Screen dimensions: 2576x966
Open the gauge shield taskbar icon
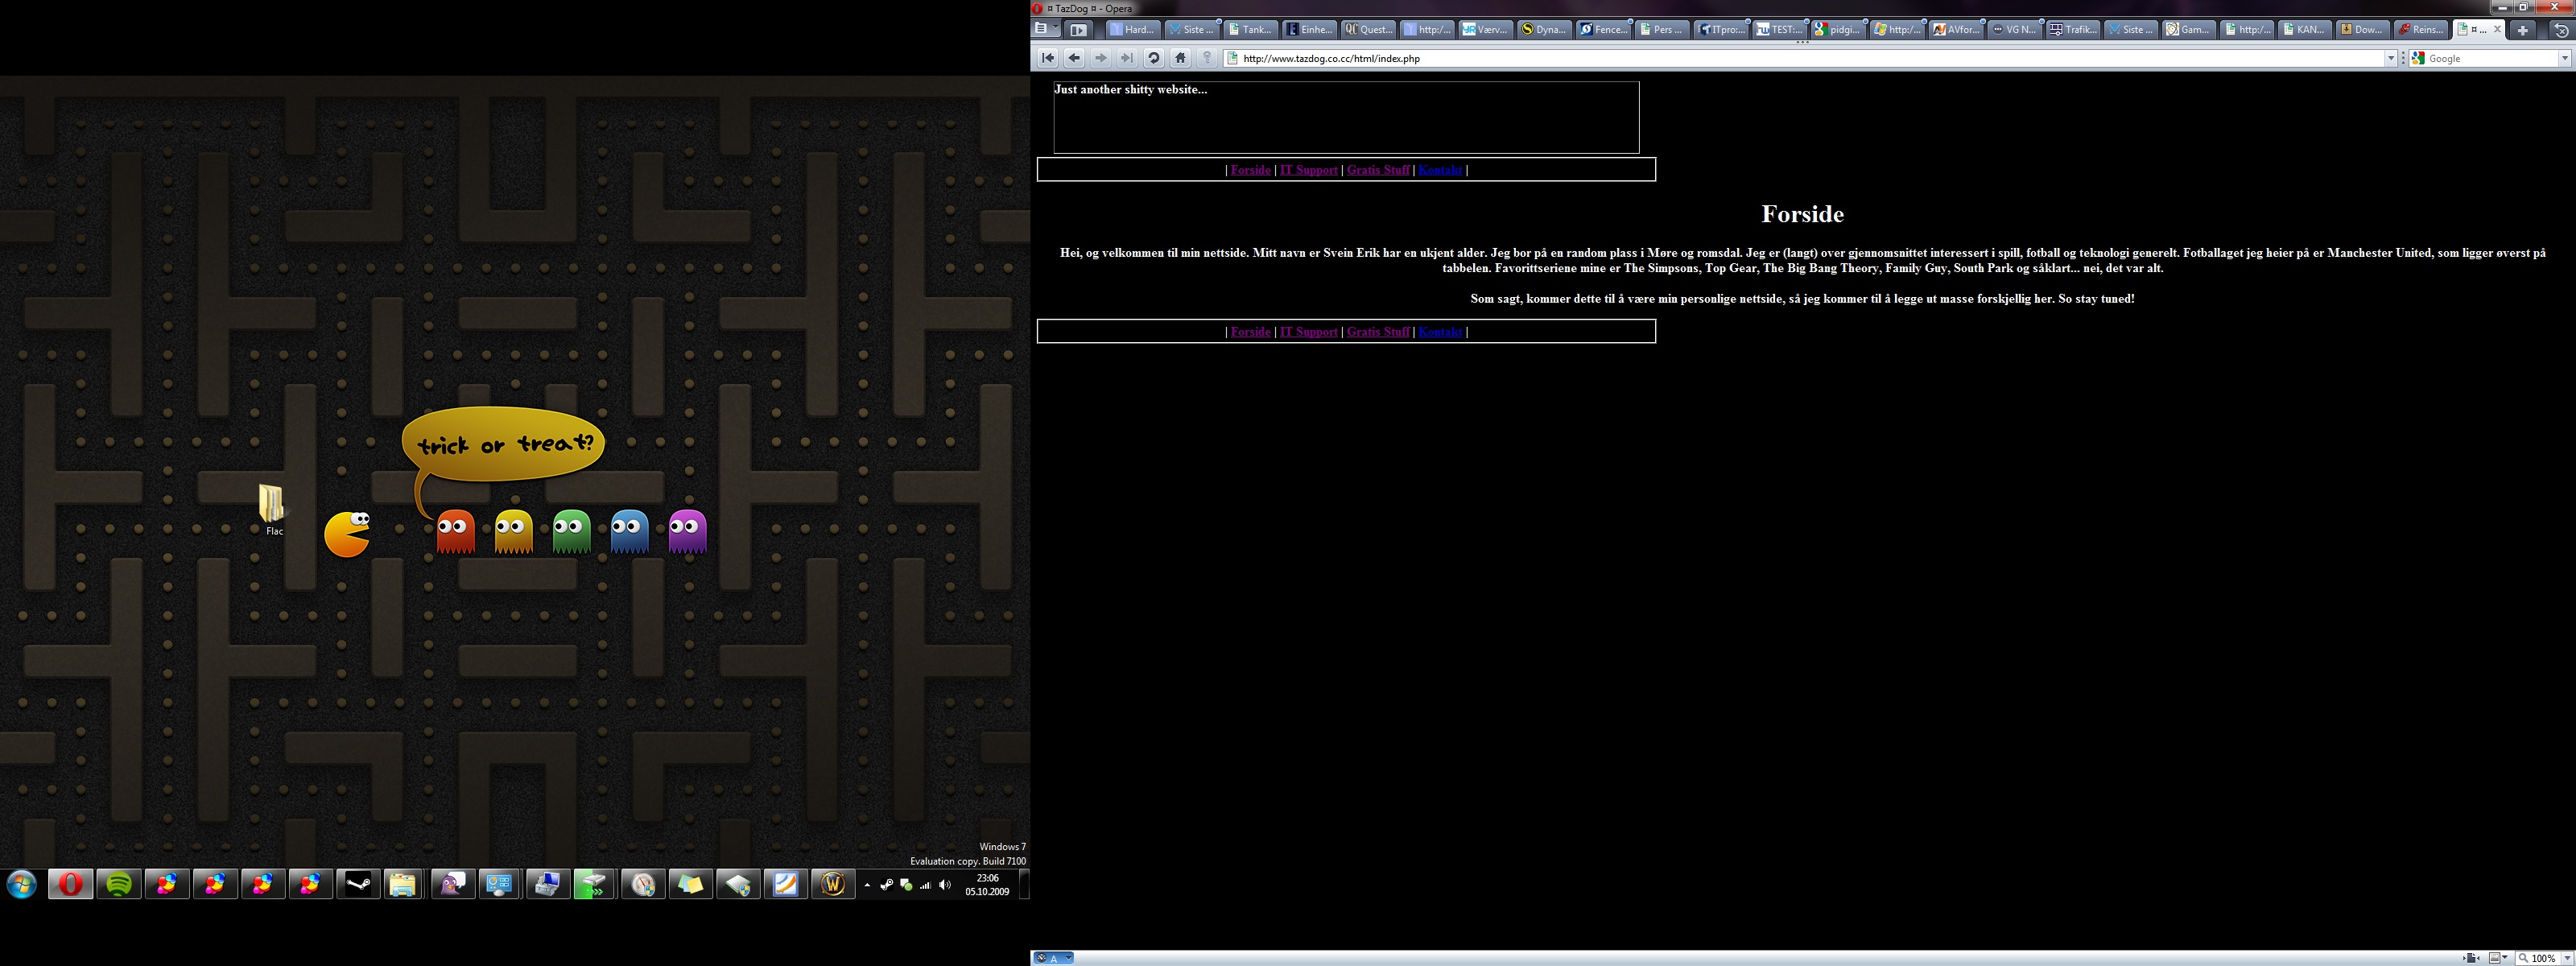[643, 884]
